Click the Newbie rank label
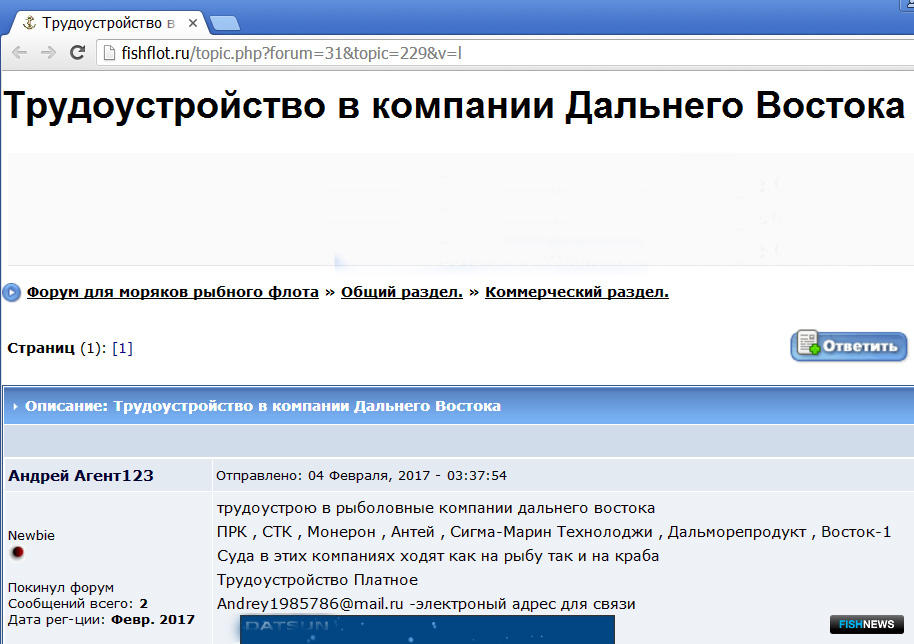This screenshot has width=914, height=644. 31,535
